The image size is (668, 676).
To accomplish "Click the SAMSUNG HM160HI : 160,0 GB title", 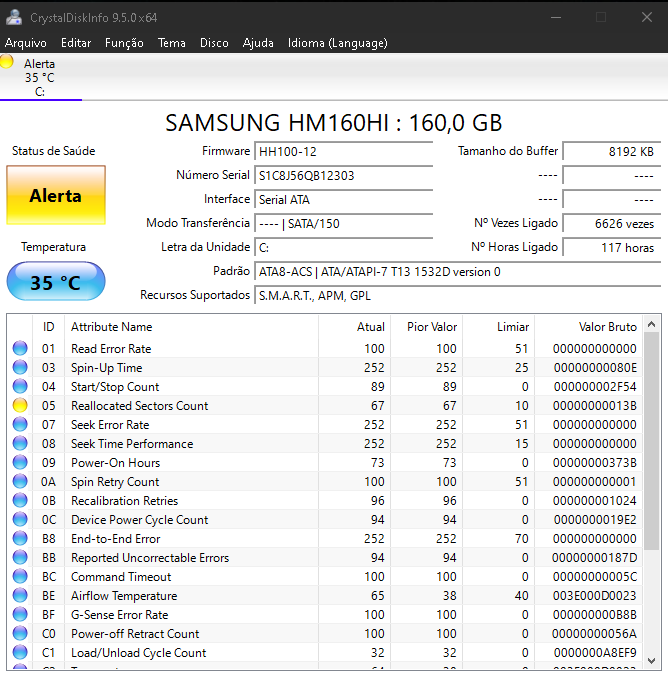I will point(334,122).
